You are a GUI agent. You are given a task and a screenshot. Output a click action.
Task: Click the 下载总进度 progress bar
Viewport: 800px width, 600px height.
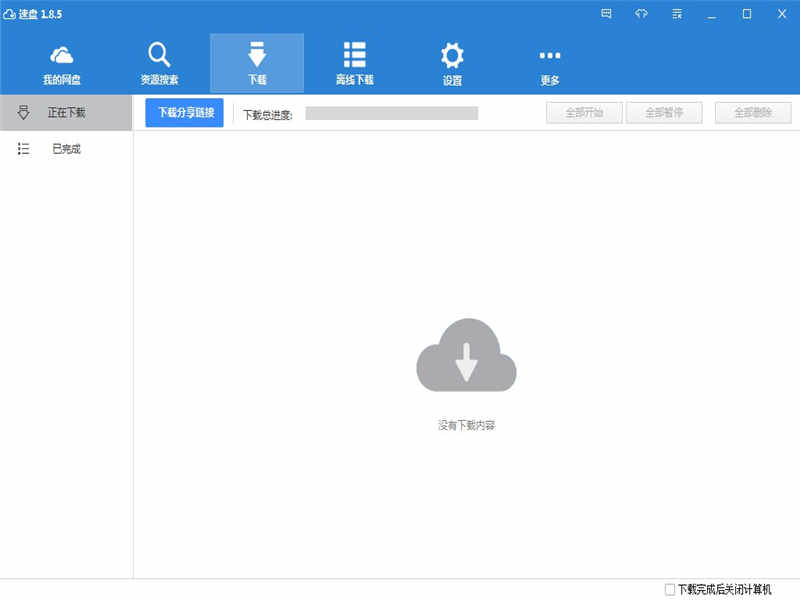tap(391, 113)
